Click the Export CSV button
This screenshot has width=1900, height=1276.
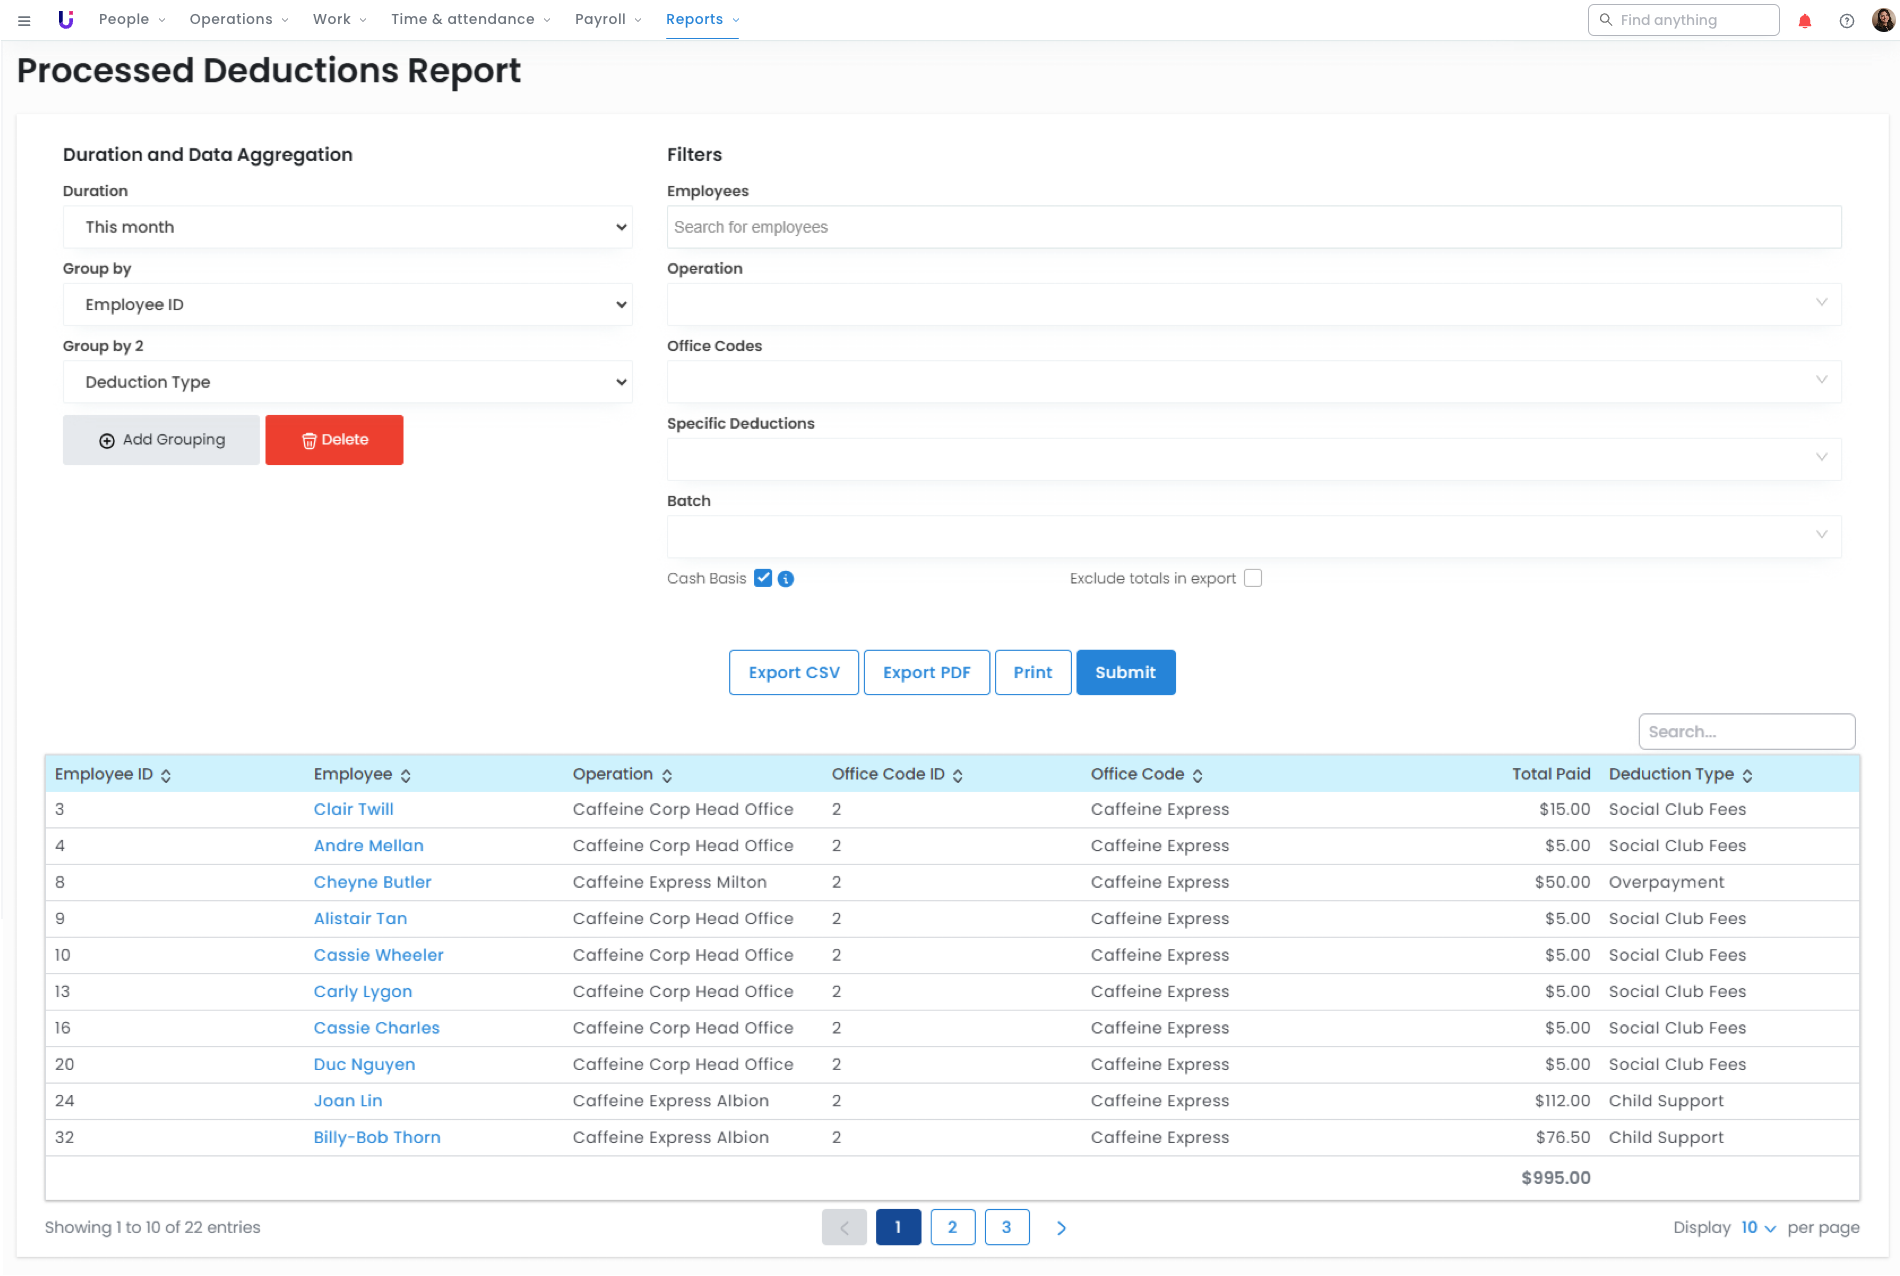point(793,673)
